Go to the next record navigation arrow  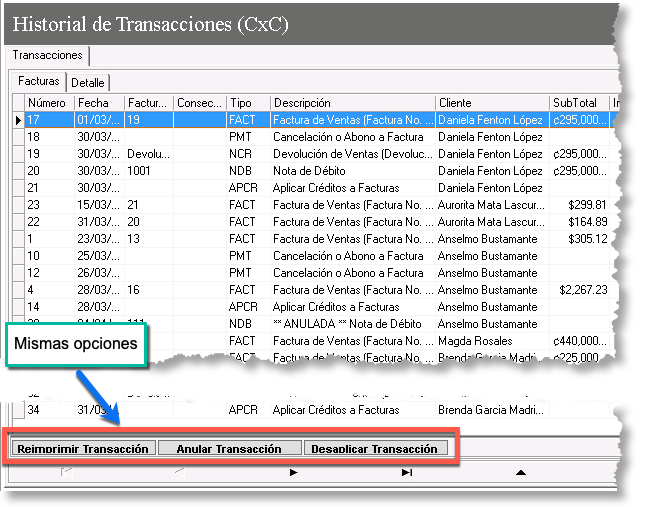[x=293, y=472]
